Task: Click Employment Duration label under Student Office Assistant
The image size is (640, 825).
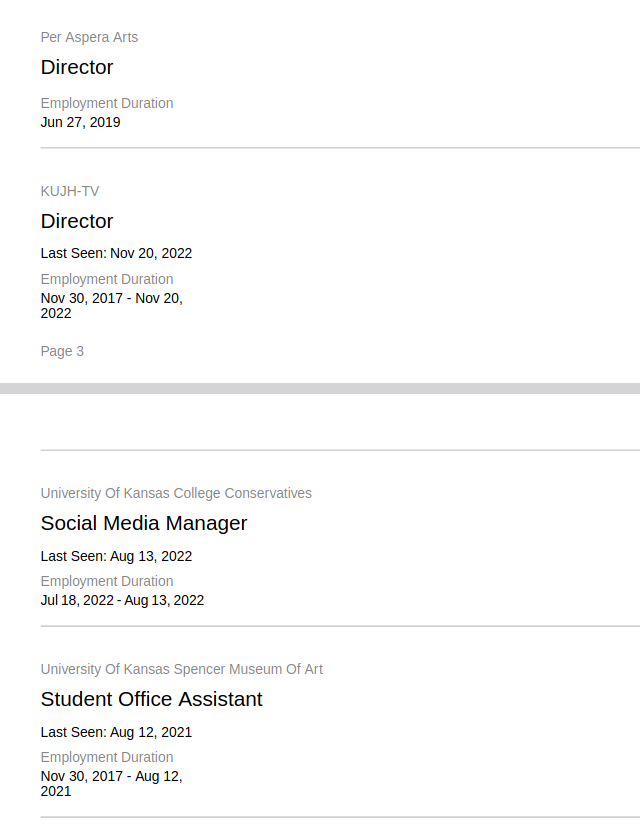Action: click(x=107, y=757)
